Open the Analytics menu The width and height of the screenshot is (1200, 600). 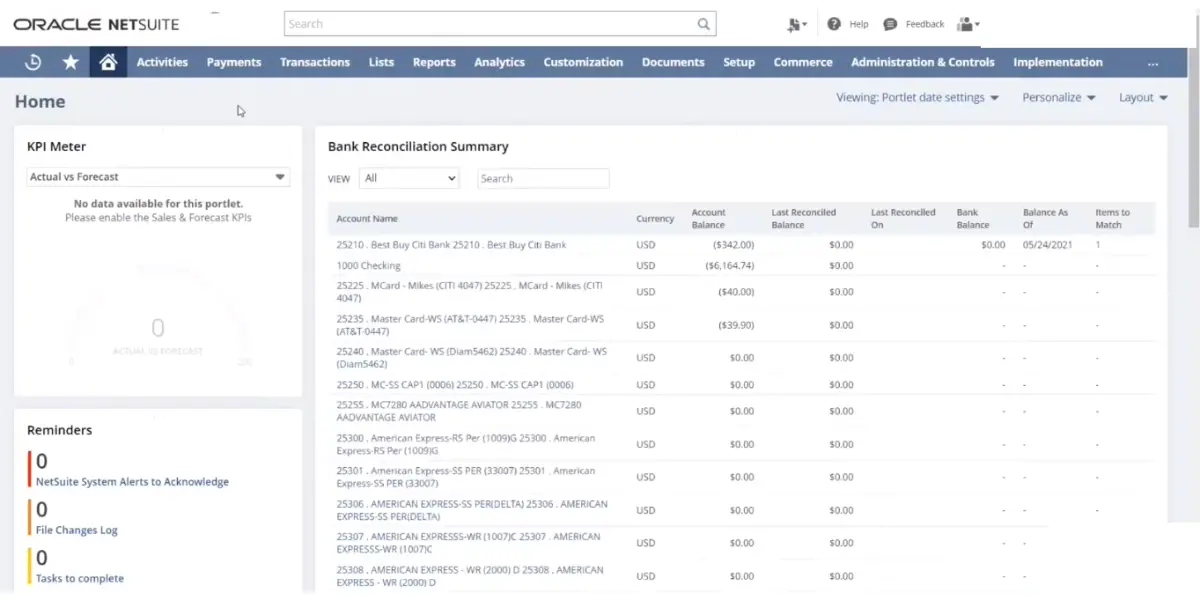(499, 62)
